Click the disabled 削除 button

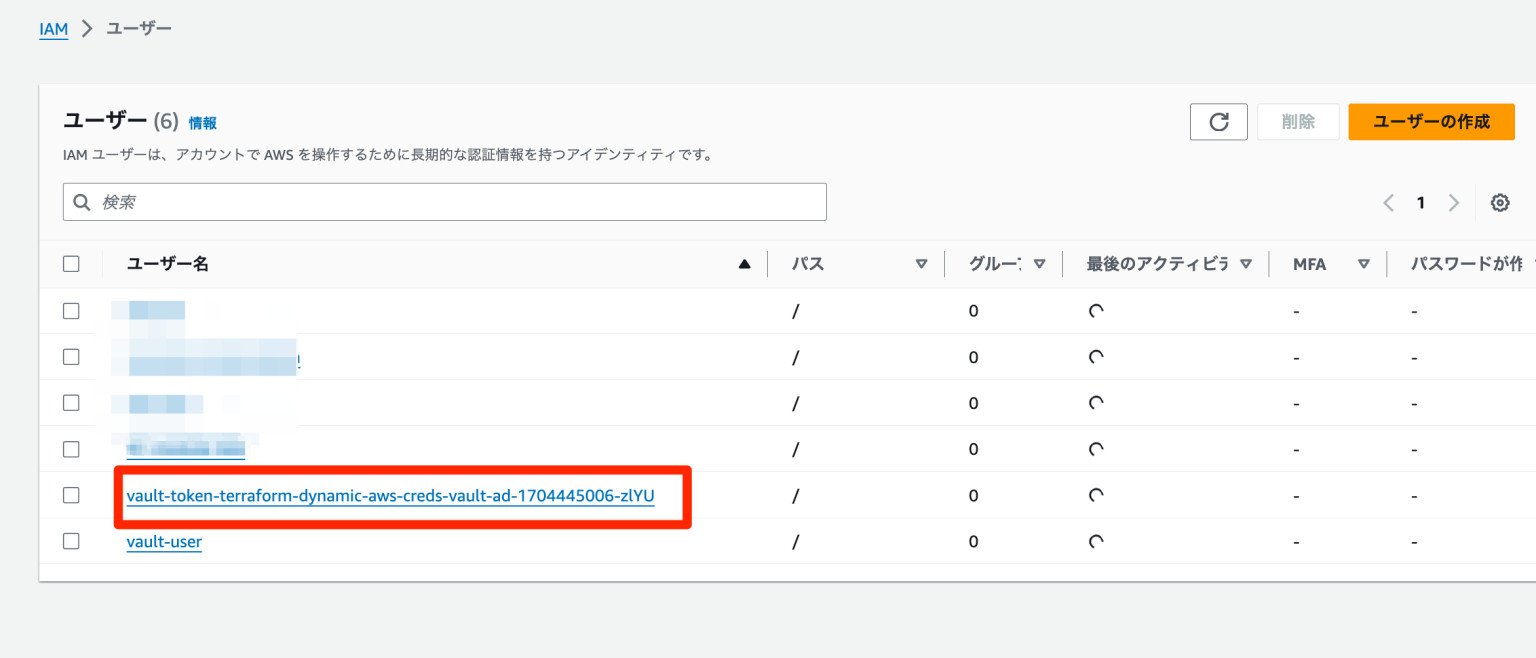(x=1298, y=122)
